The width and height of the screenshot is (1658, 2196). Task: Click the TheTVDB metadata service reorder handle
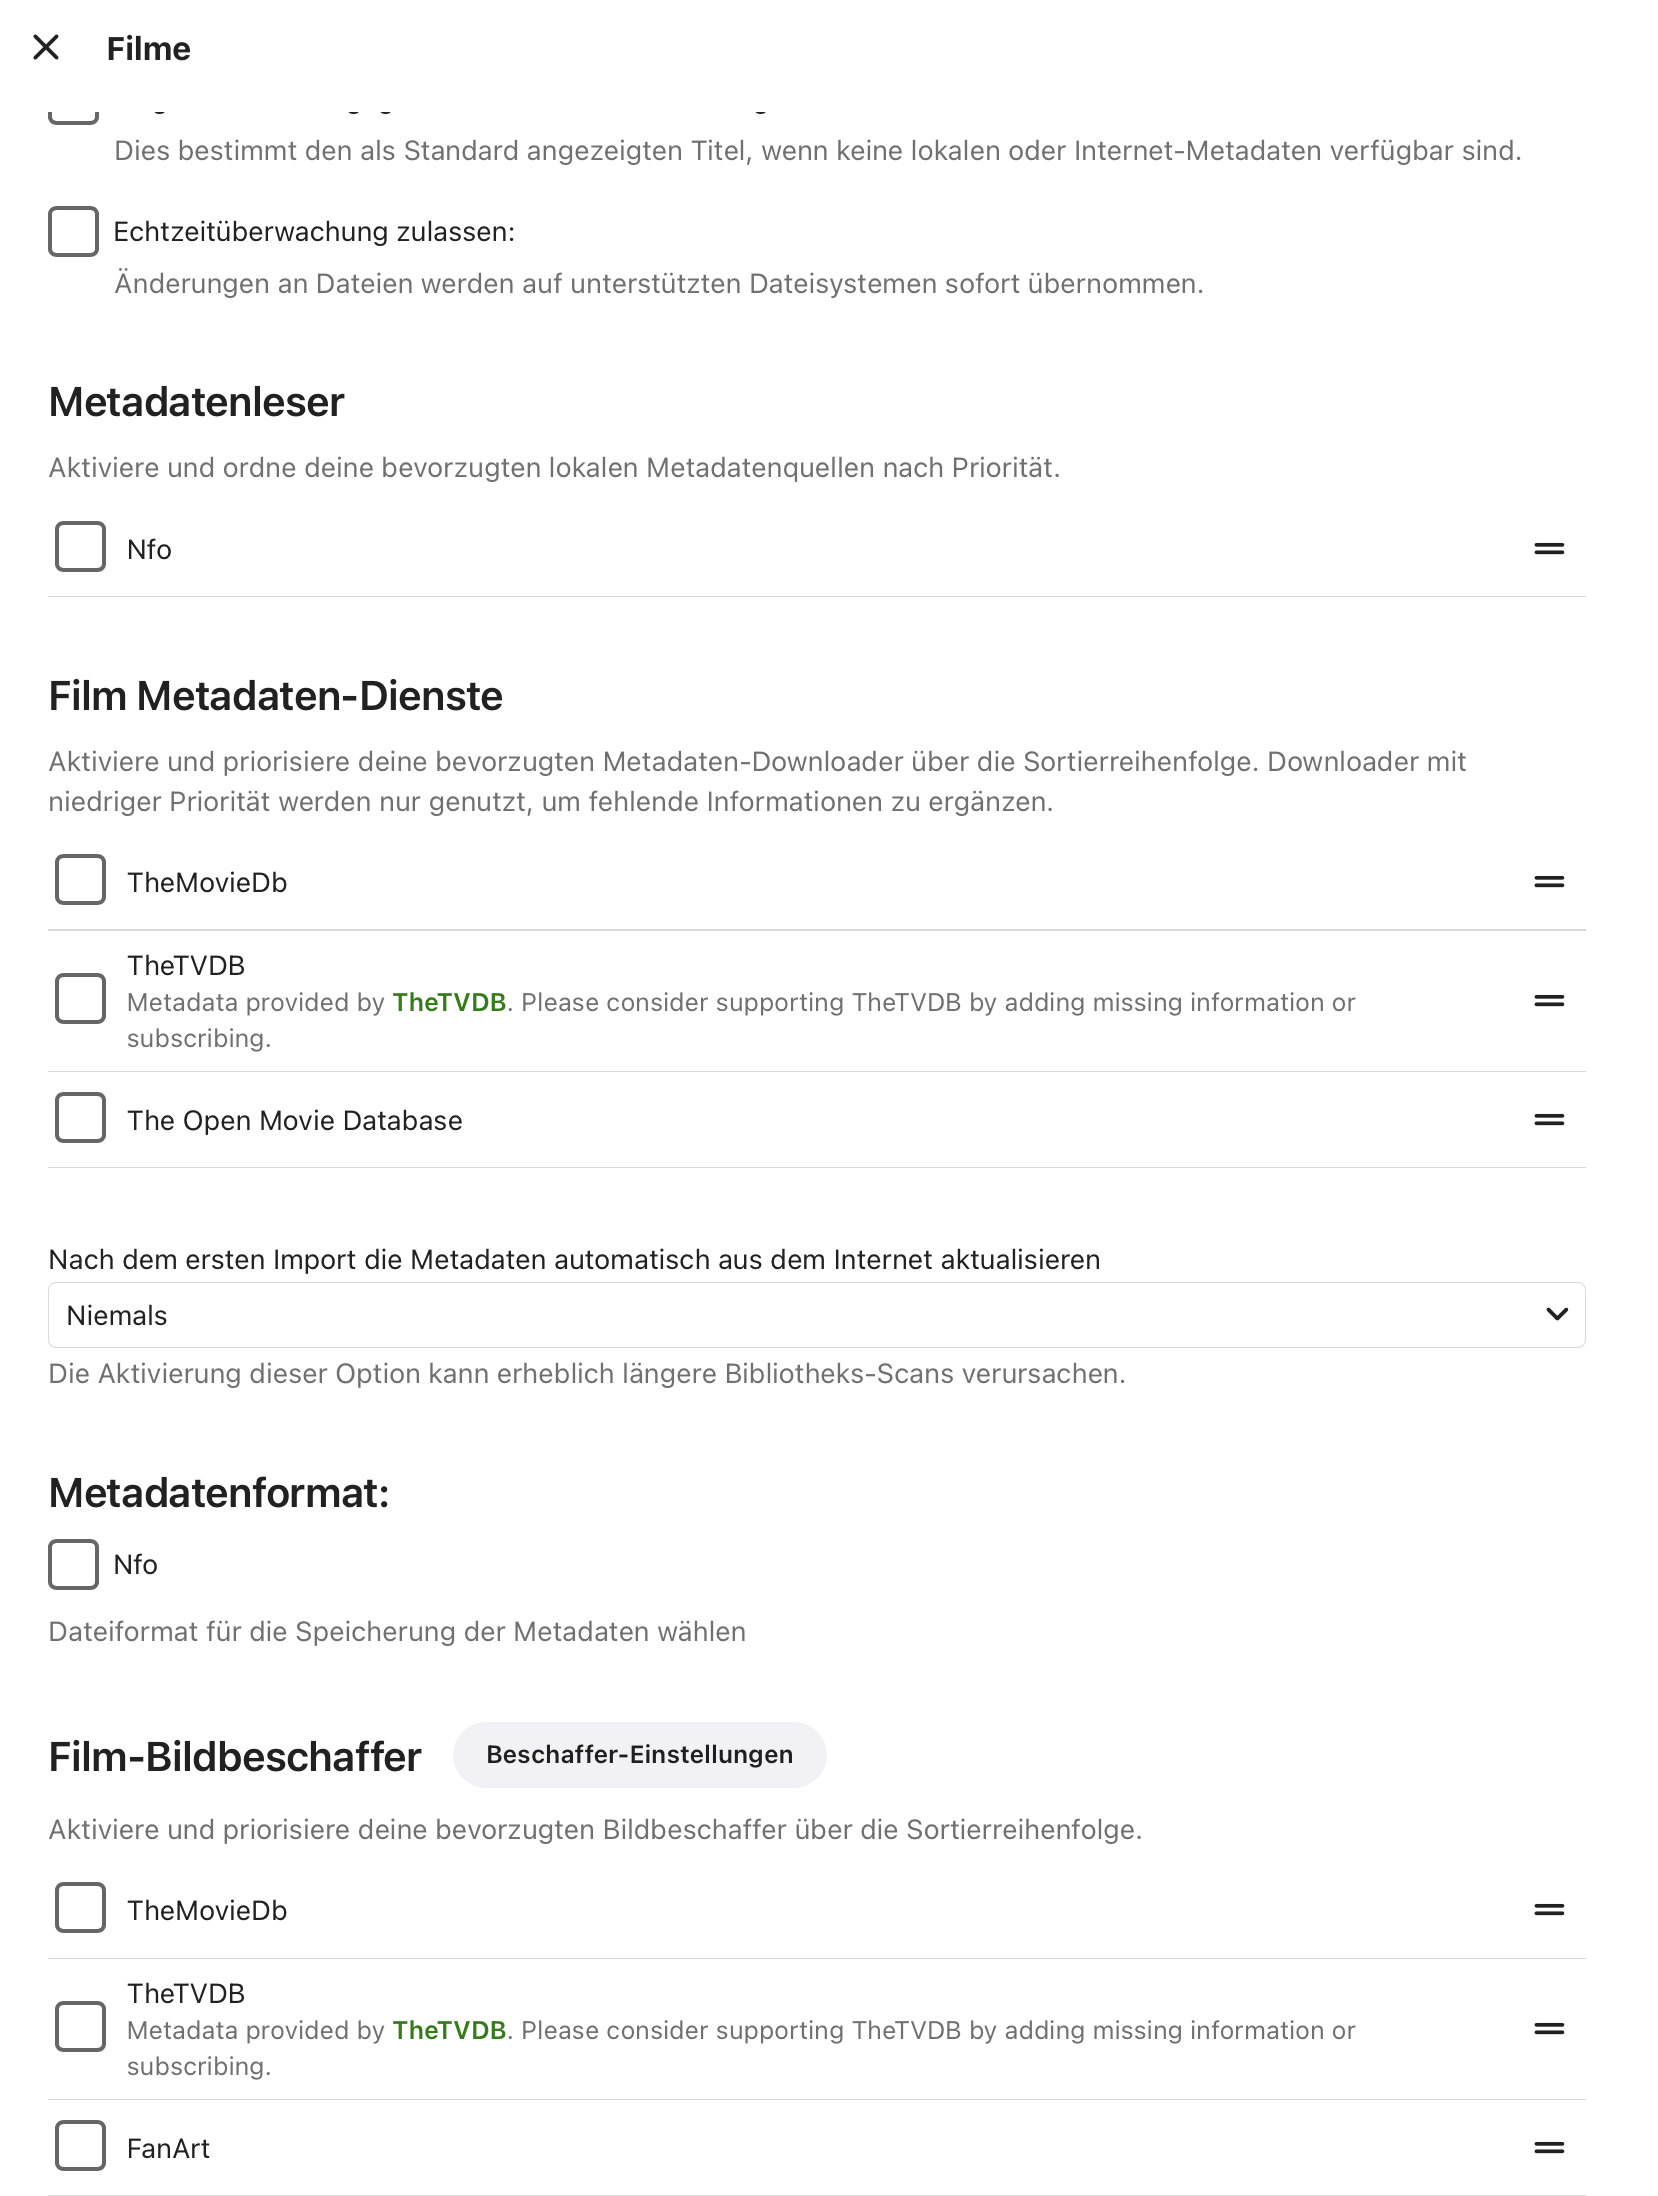(x=1548, y=1001)
